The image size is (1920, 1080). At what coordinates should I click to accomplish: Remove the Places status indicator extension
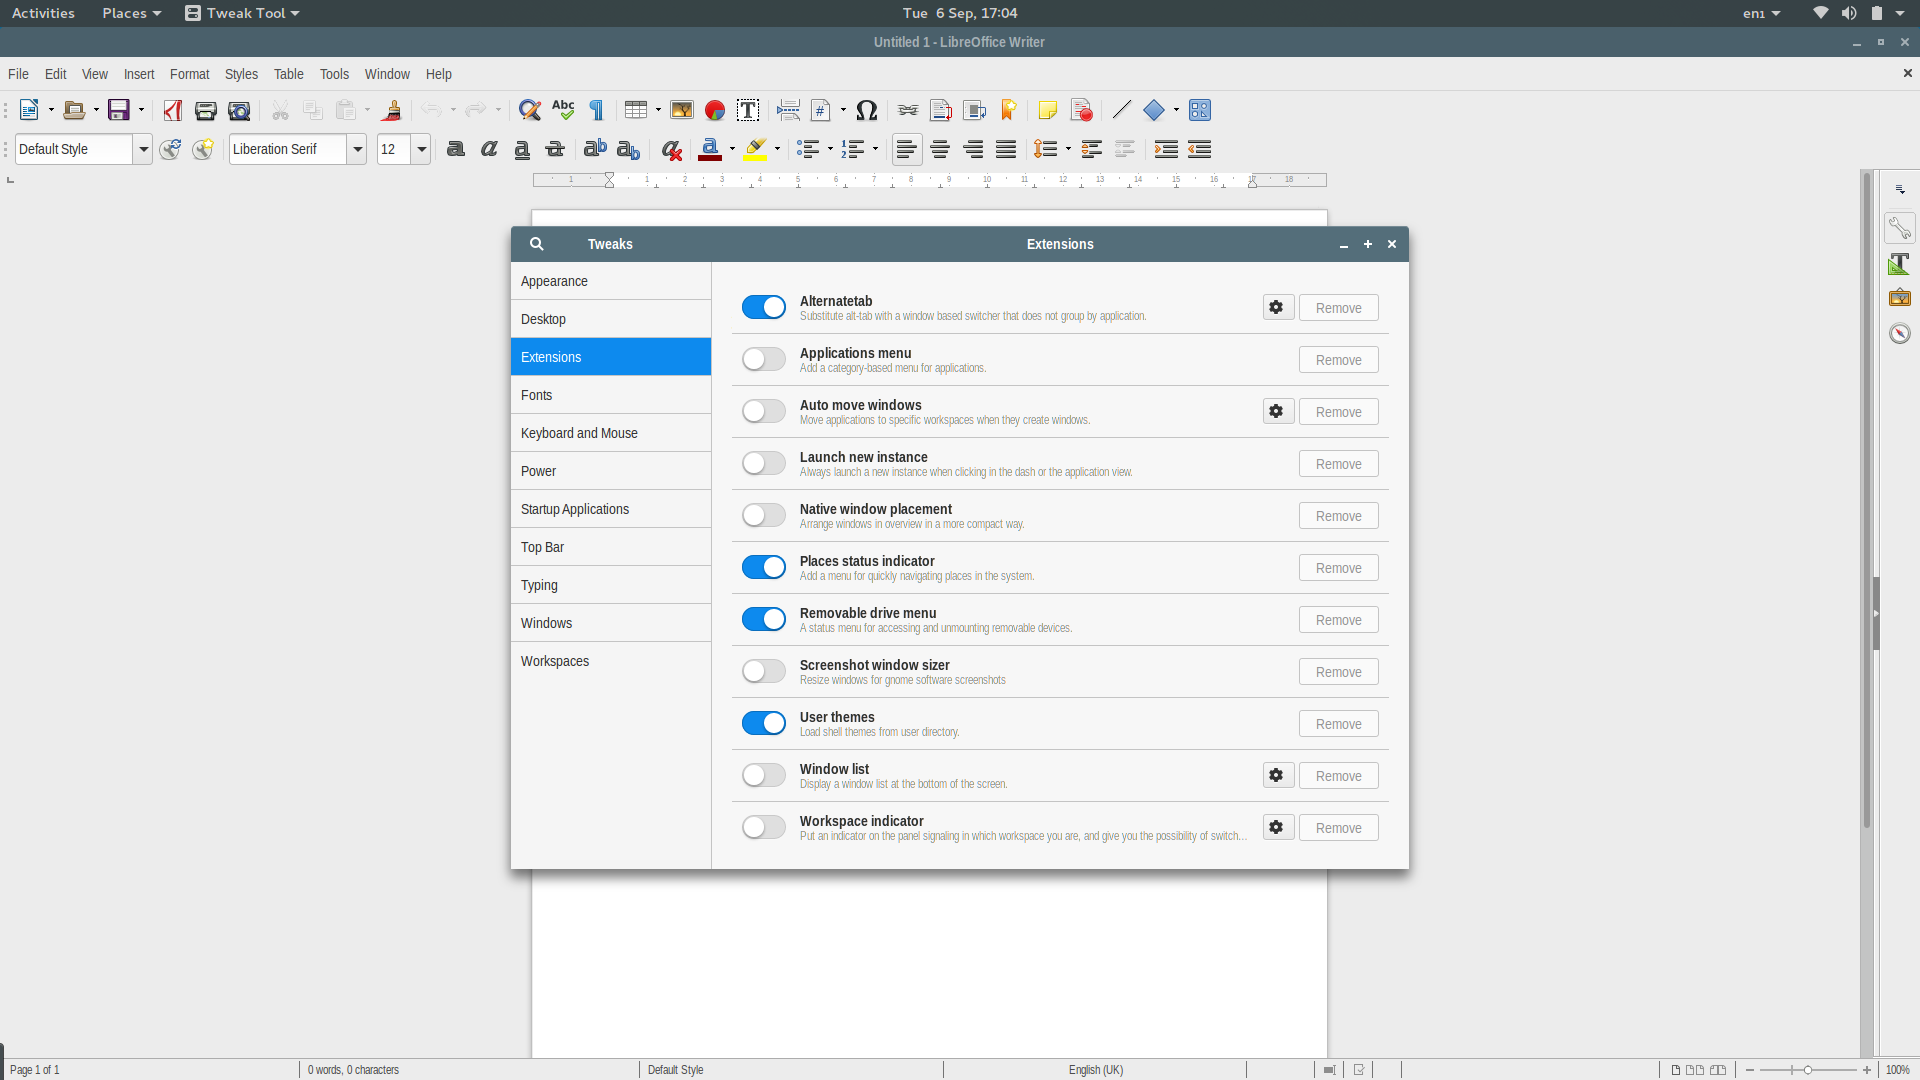pyautogui.click(x=1338, y=567)
